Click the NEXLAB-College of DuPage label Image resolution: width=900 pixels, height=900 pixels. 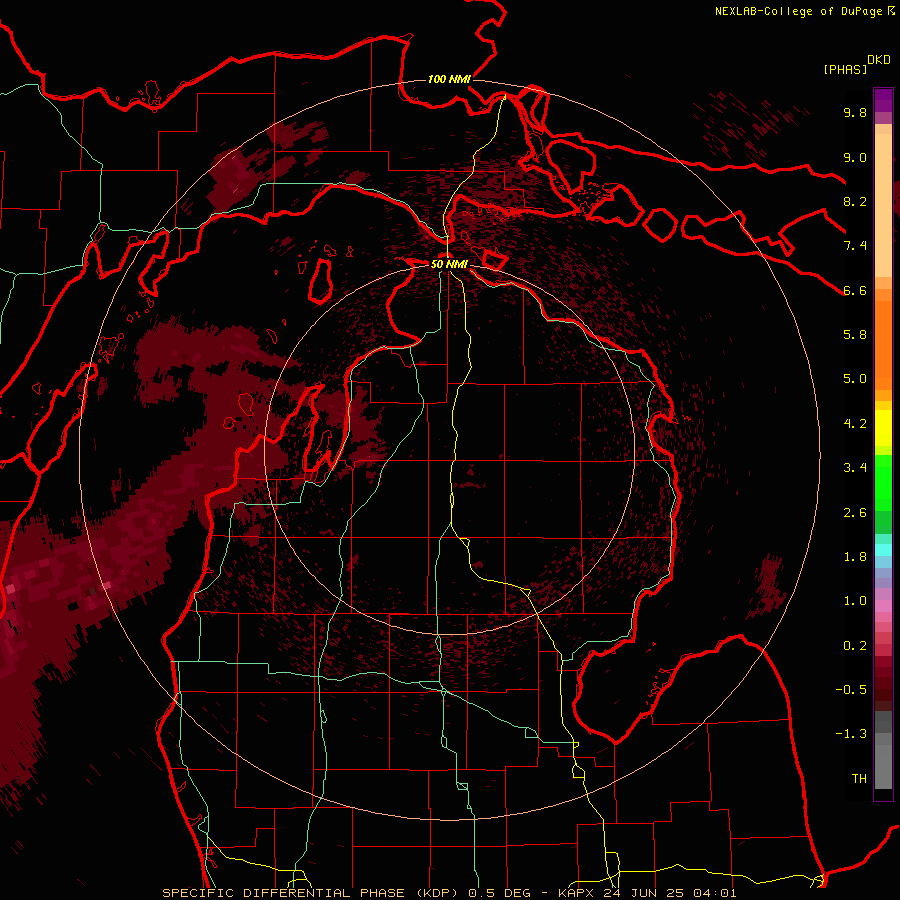799,11
